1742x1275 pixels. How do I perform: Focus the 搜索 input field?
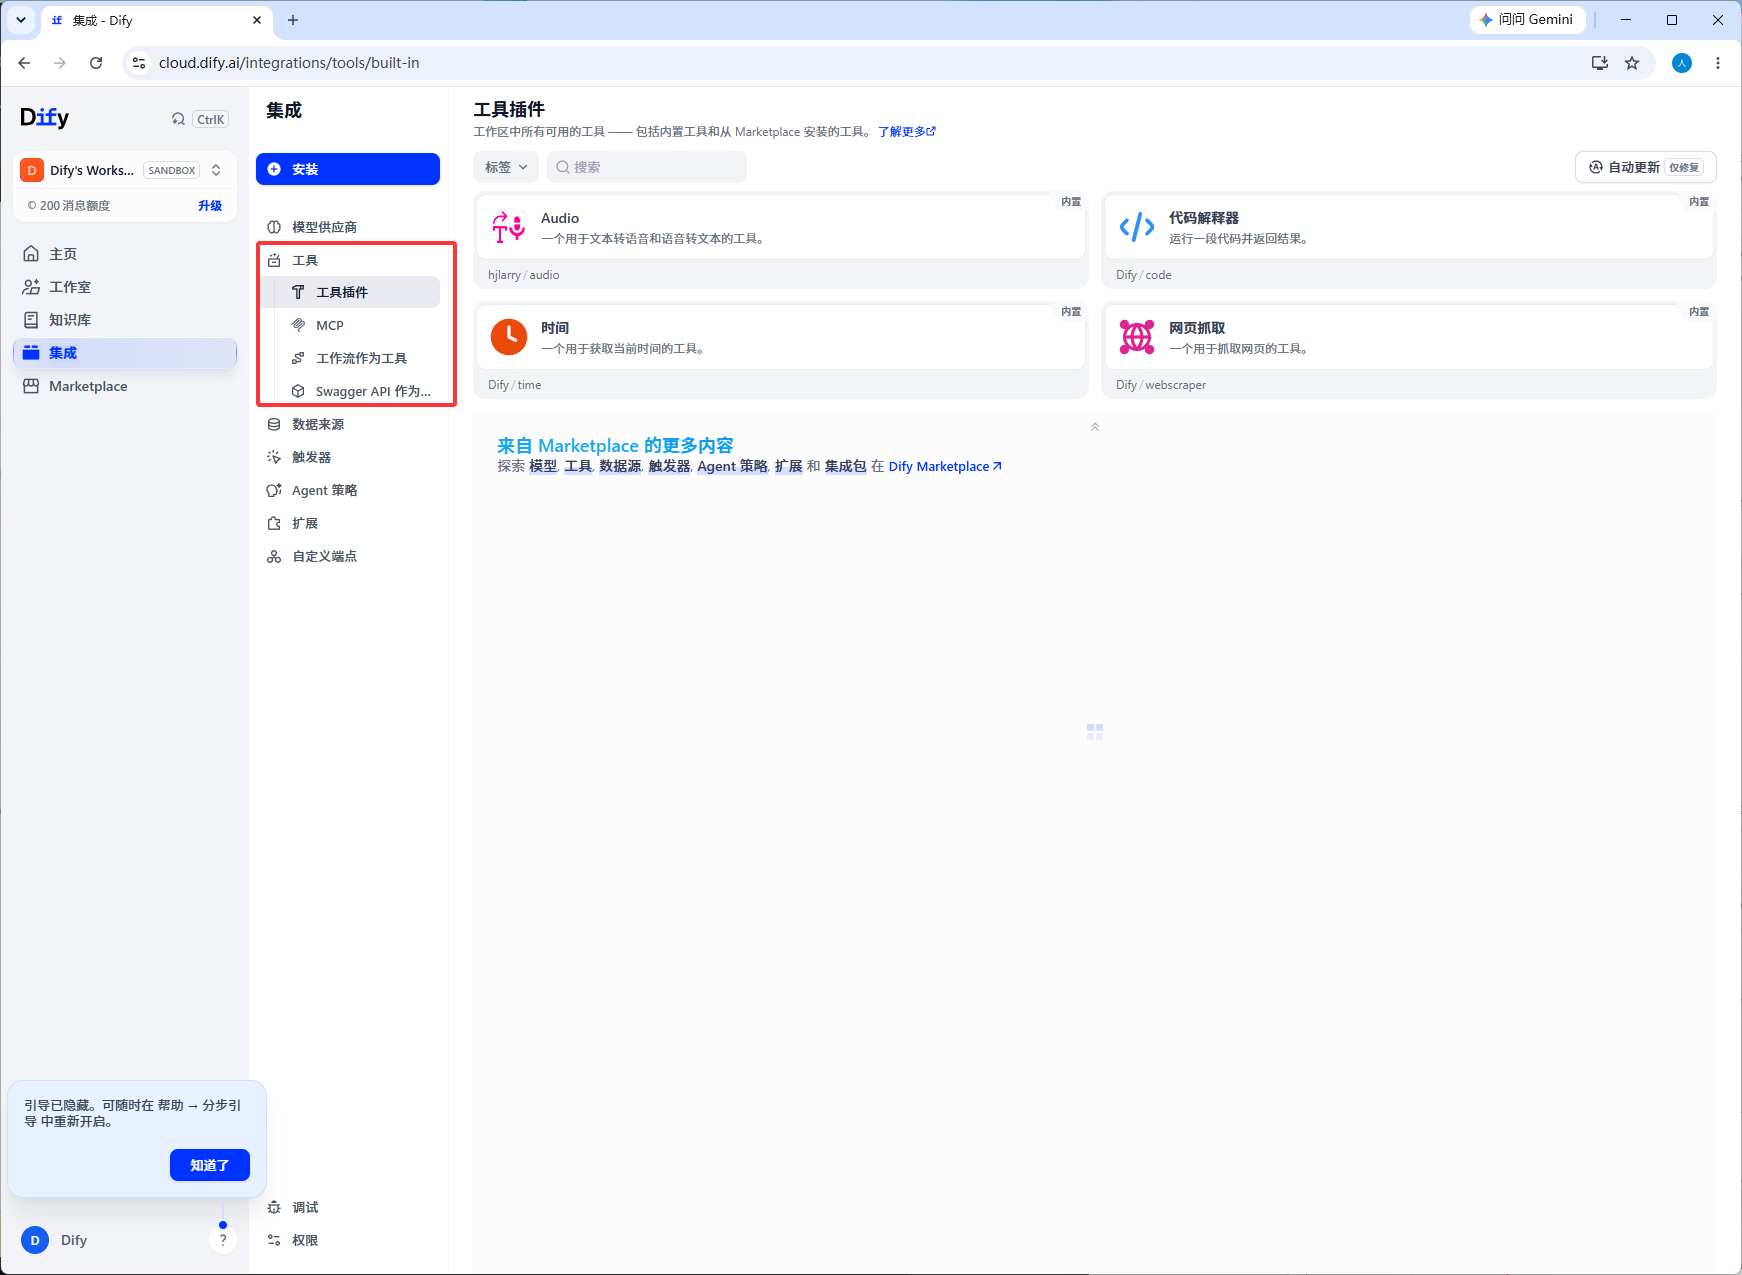pos(647,167)
